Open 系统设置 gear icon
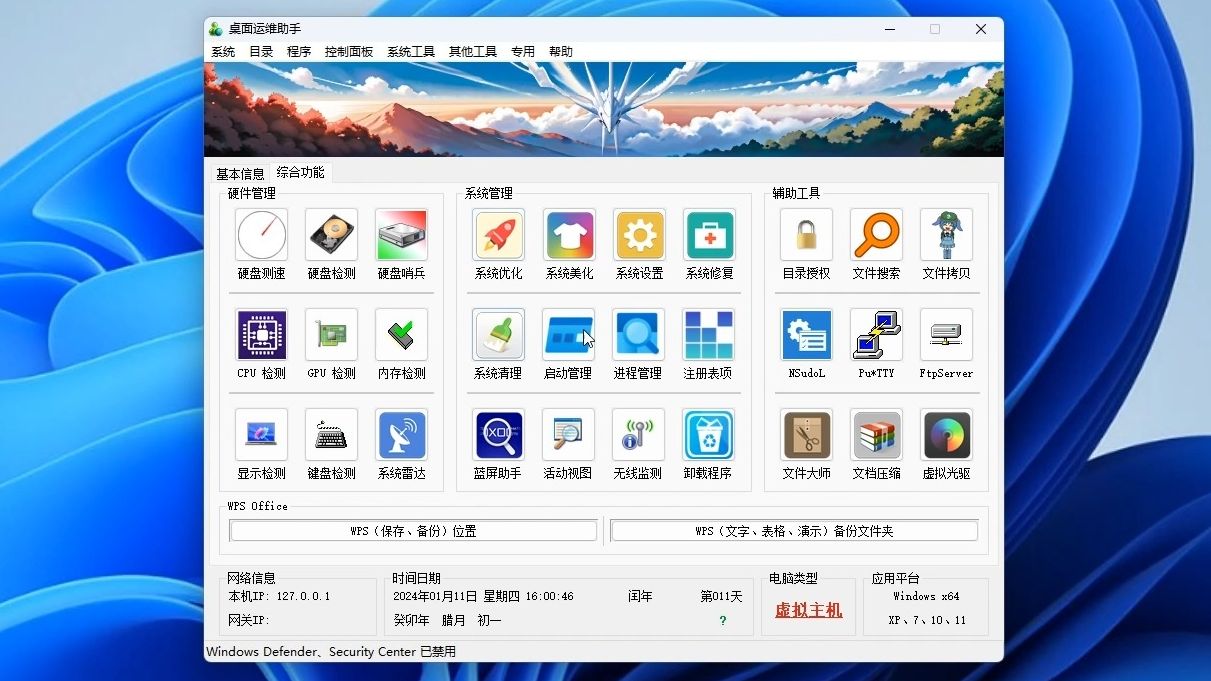This screenshot has height=681, width=1211. click(x=640, y=235)
